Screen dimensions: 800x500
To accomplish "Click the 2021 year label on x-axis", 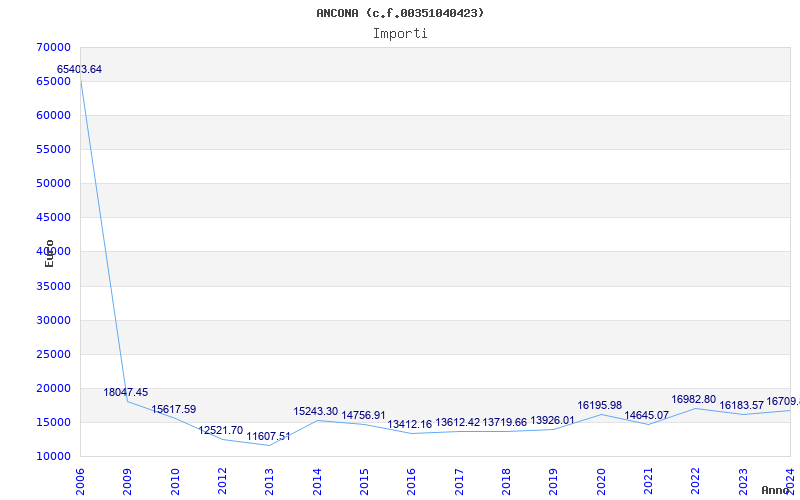I will click(x=648, y=482).
